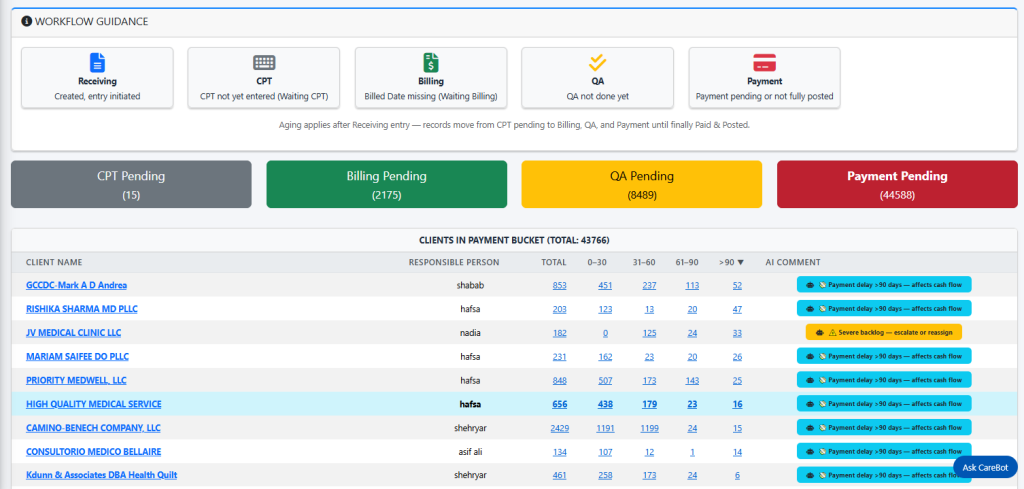Open CAMINO-BENECH COMPANY, LLC client link

click(93, 428)
